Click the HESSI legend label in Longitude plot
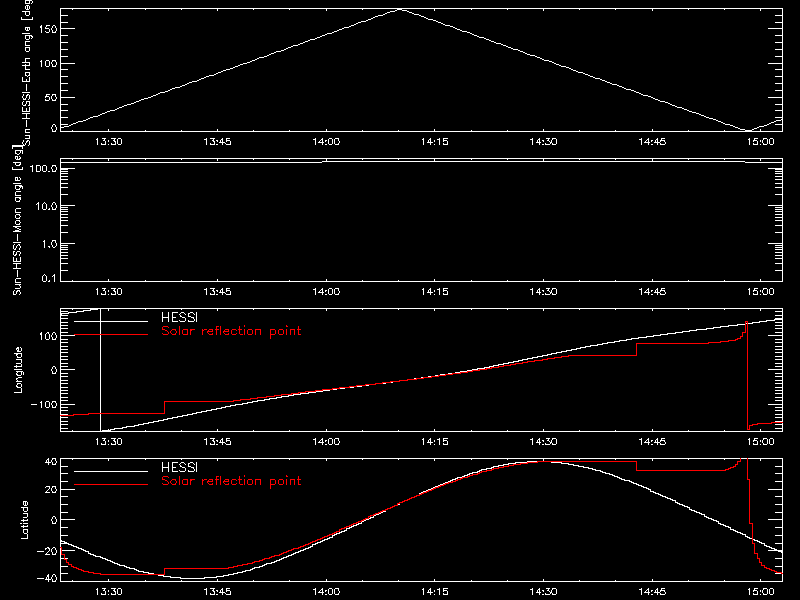 179,317
